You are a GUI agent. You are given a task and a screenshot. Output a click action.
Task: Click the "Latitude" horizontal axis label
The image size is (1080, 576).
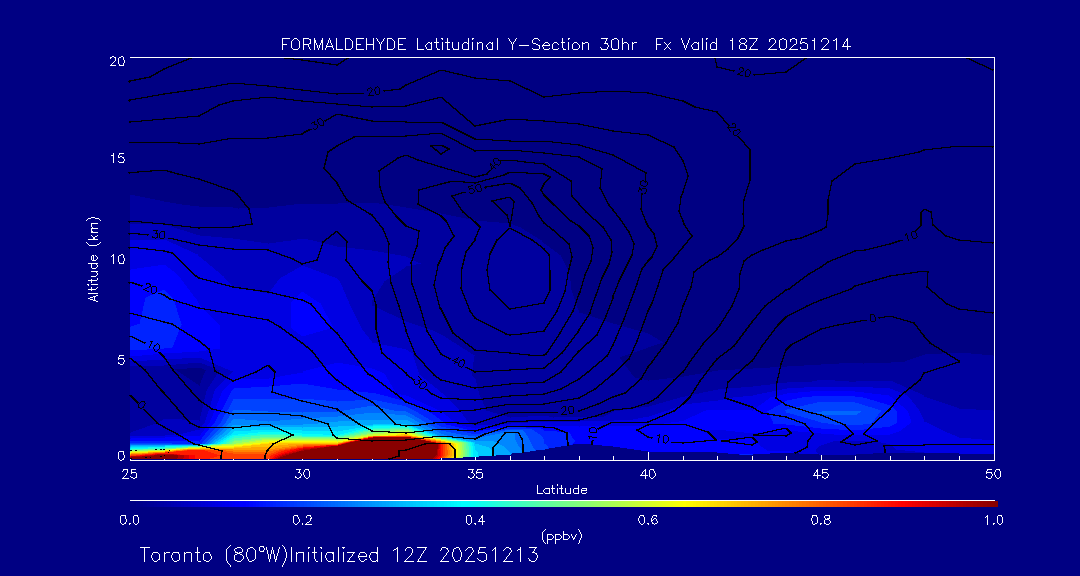point(561,489)
